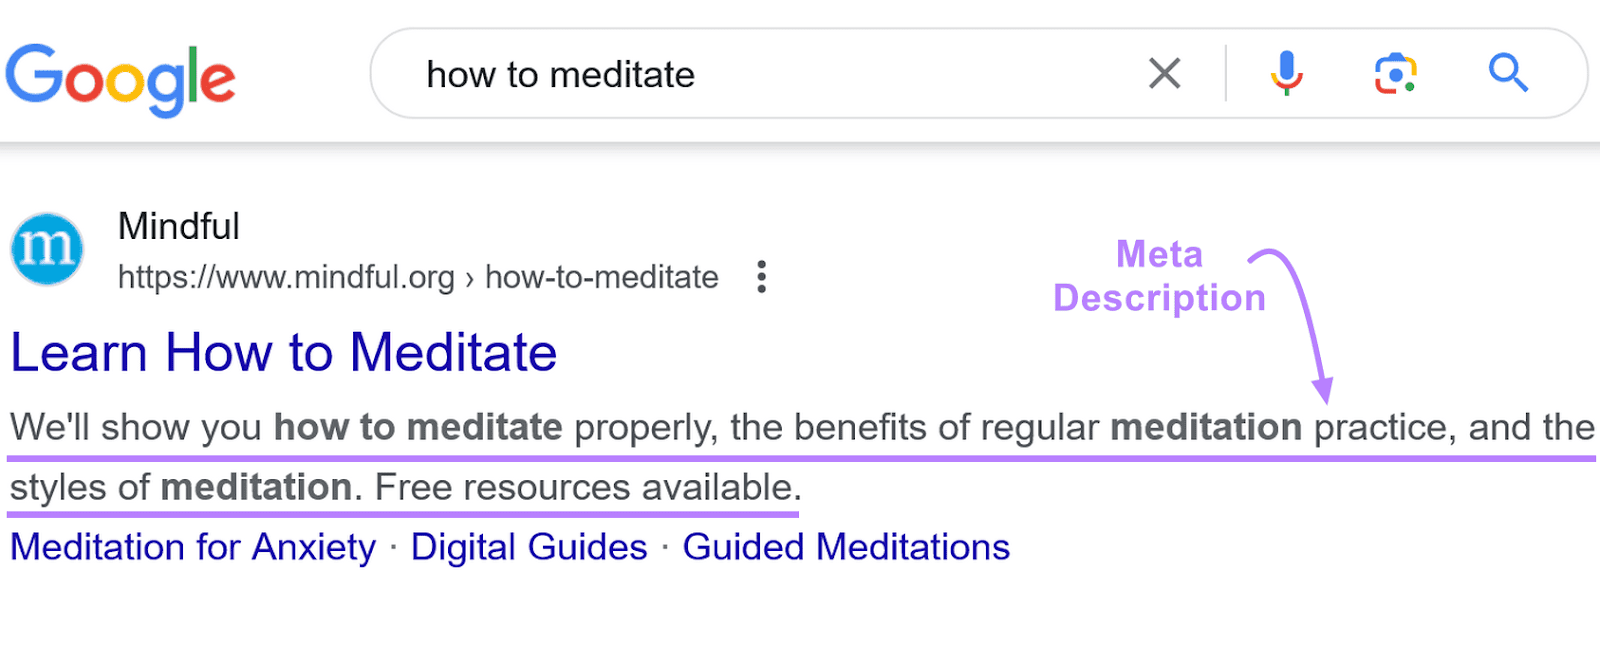Image resolution: width=1600 pixels, height=645 pixels.
Task: Clear the search query with the X icon
Action: (x=1163, y=72)
